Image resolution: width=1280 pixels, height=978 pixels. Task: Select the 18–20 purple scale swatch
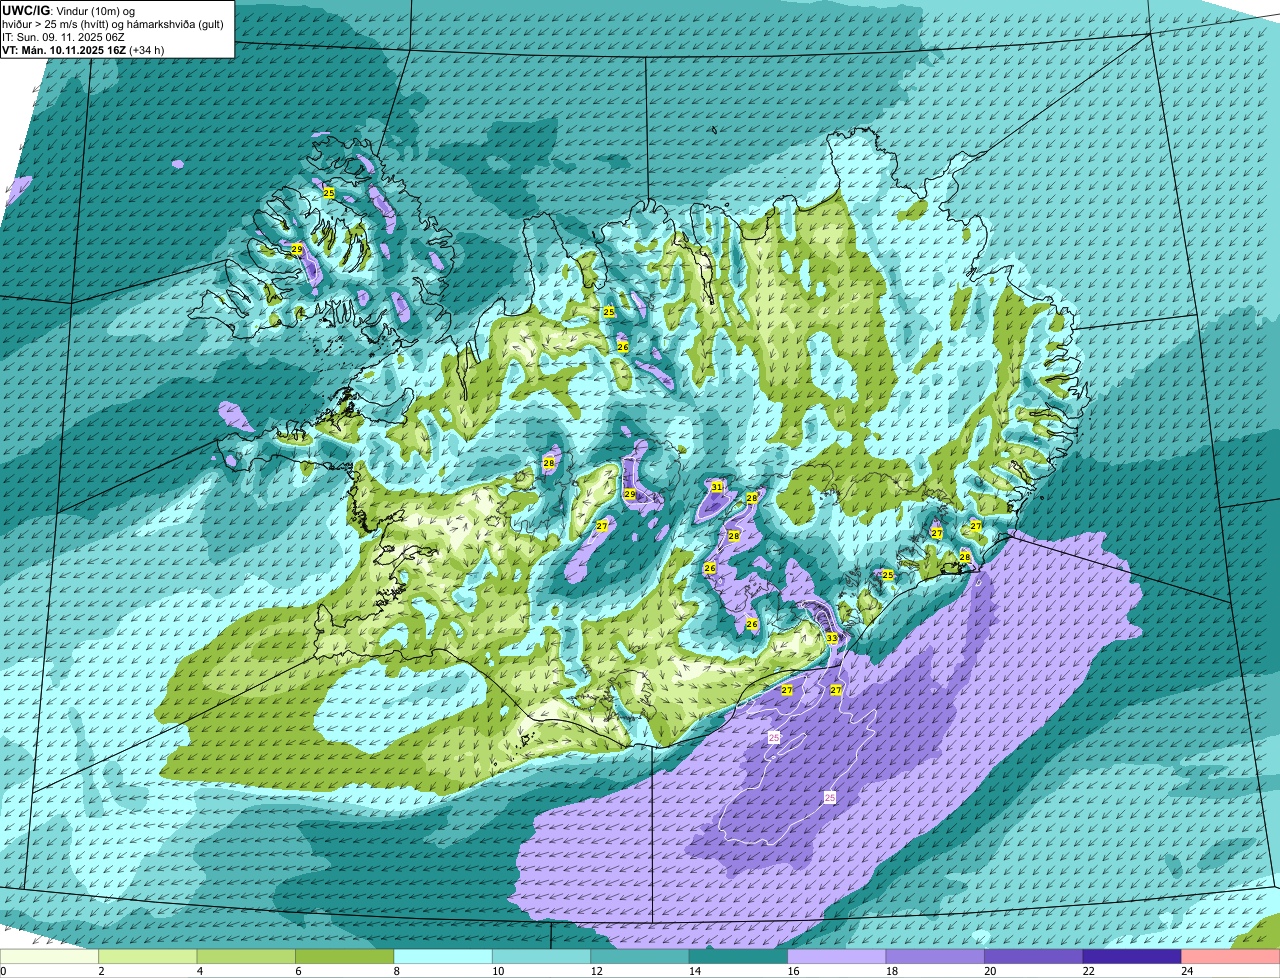tap(935, 956)
